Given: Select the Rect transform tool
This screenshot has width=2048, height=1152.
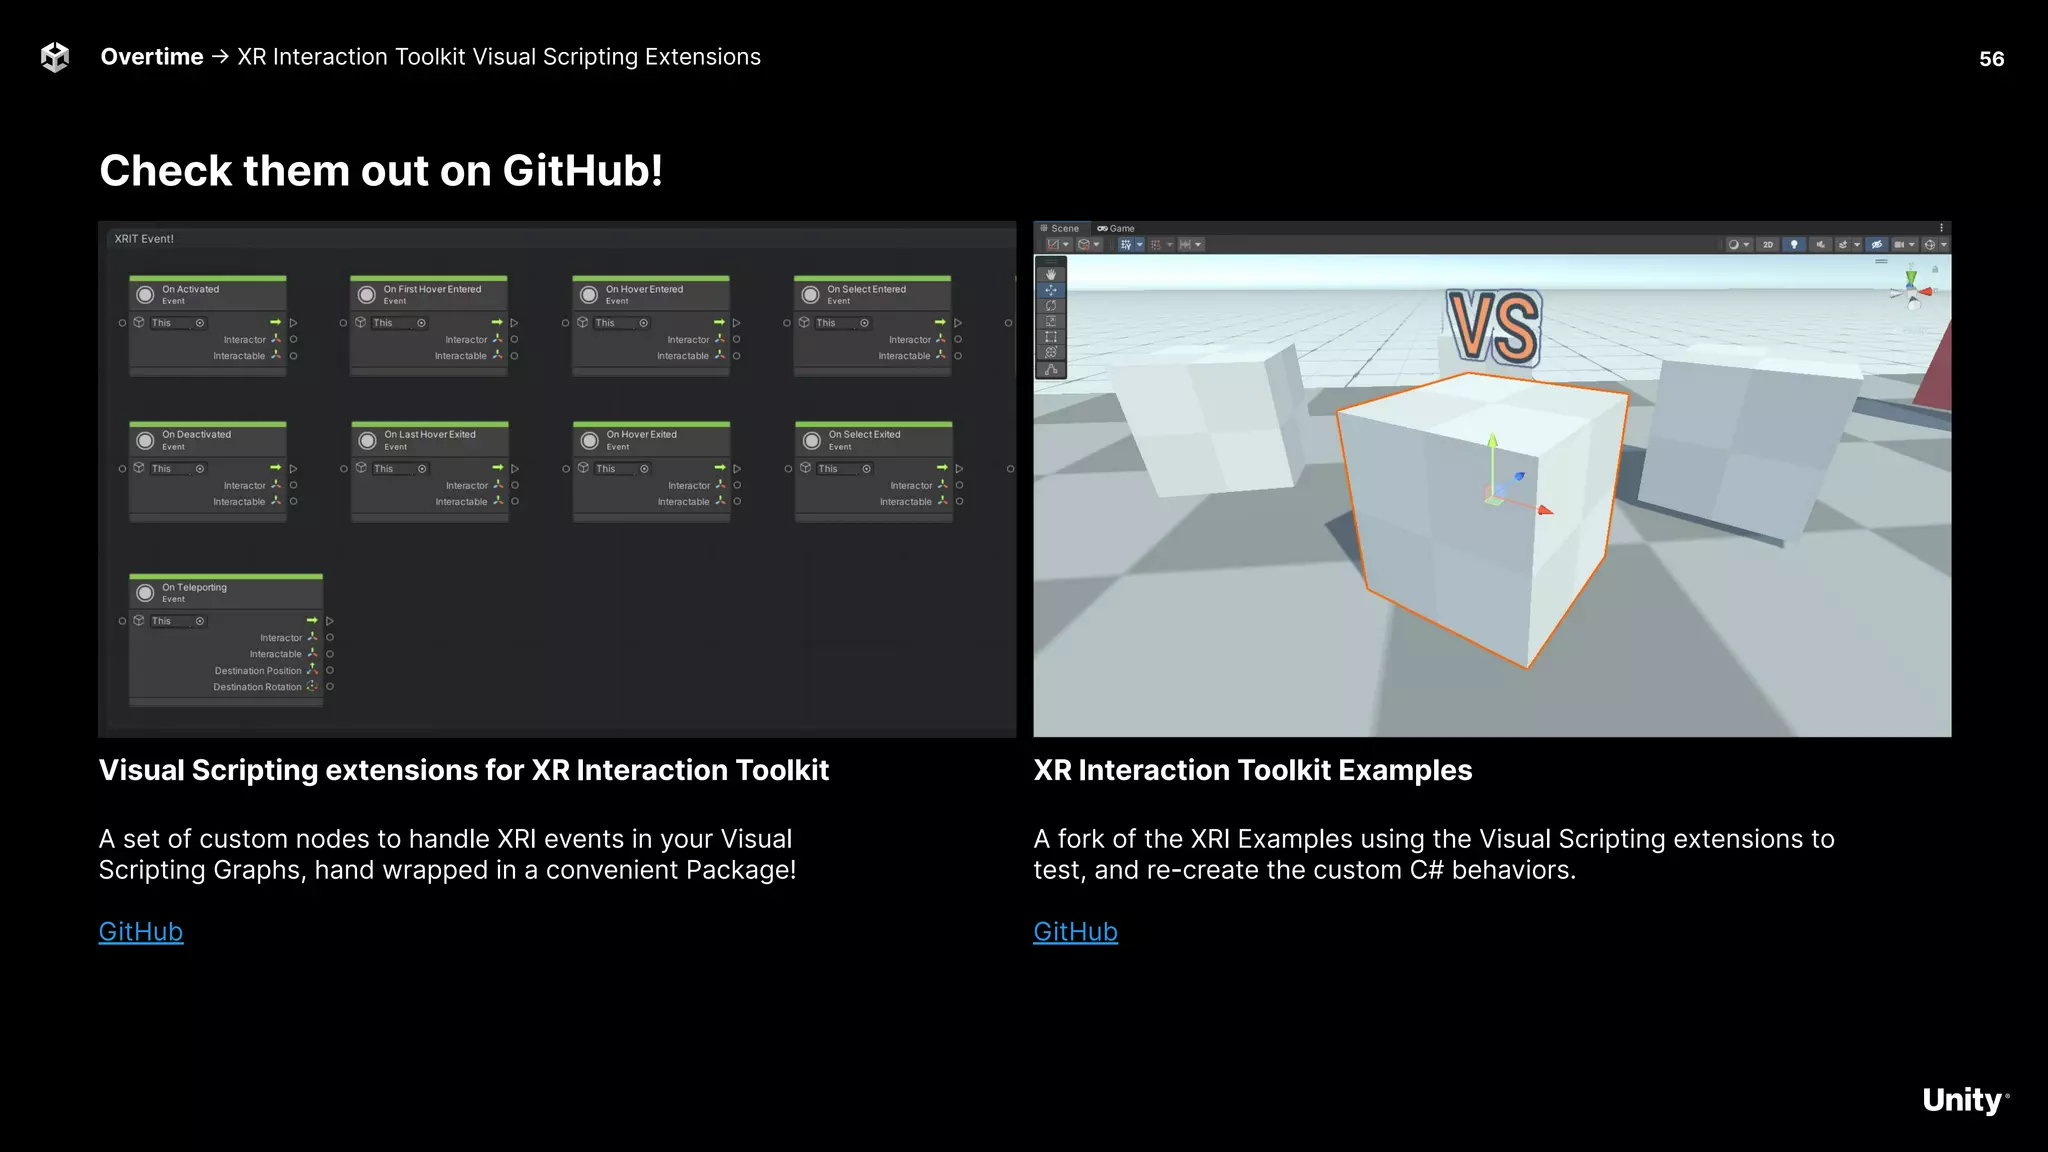Looking at the screenshot, I should click(x=1051, y=337).
